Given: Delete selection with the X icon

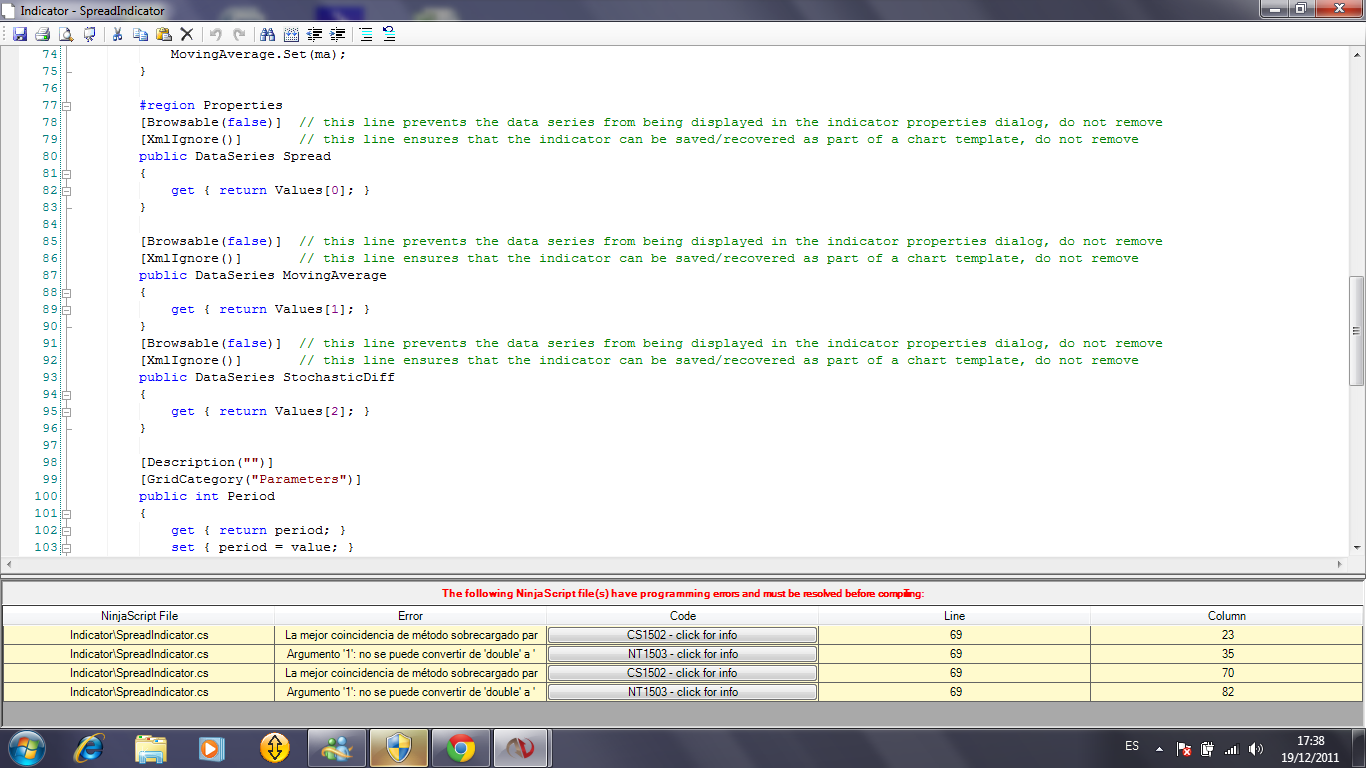Looking at the screenshot, I should pyautogui.click(x=186, y=34).
